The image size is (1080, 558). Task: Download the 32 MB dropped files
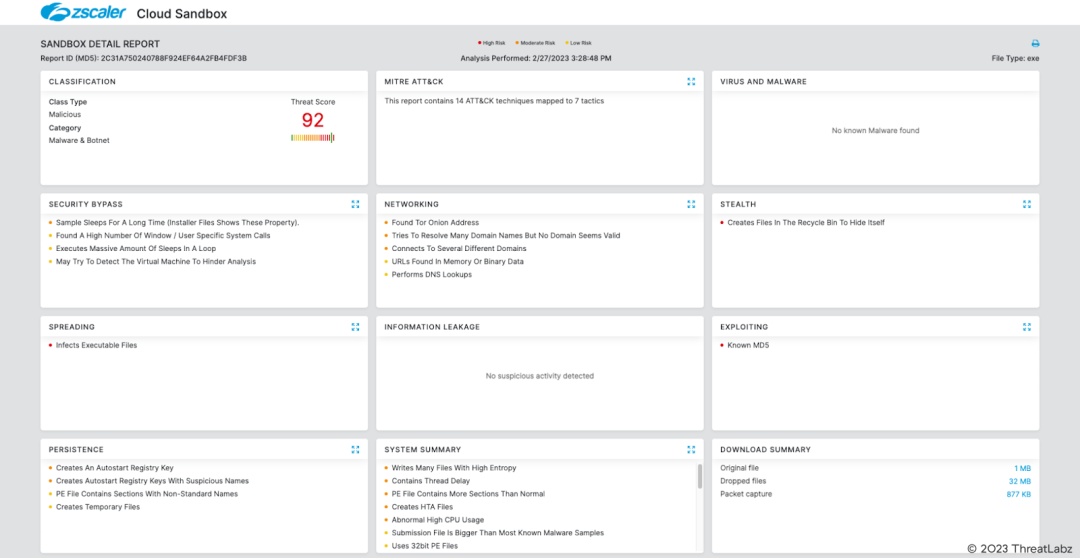[x=1019, y=481]
